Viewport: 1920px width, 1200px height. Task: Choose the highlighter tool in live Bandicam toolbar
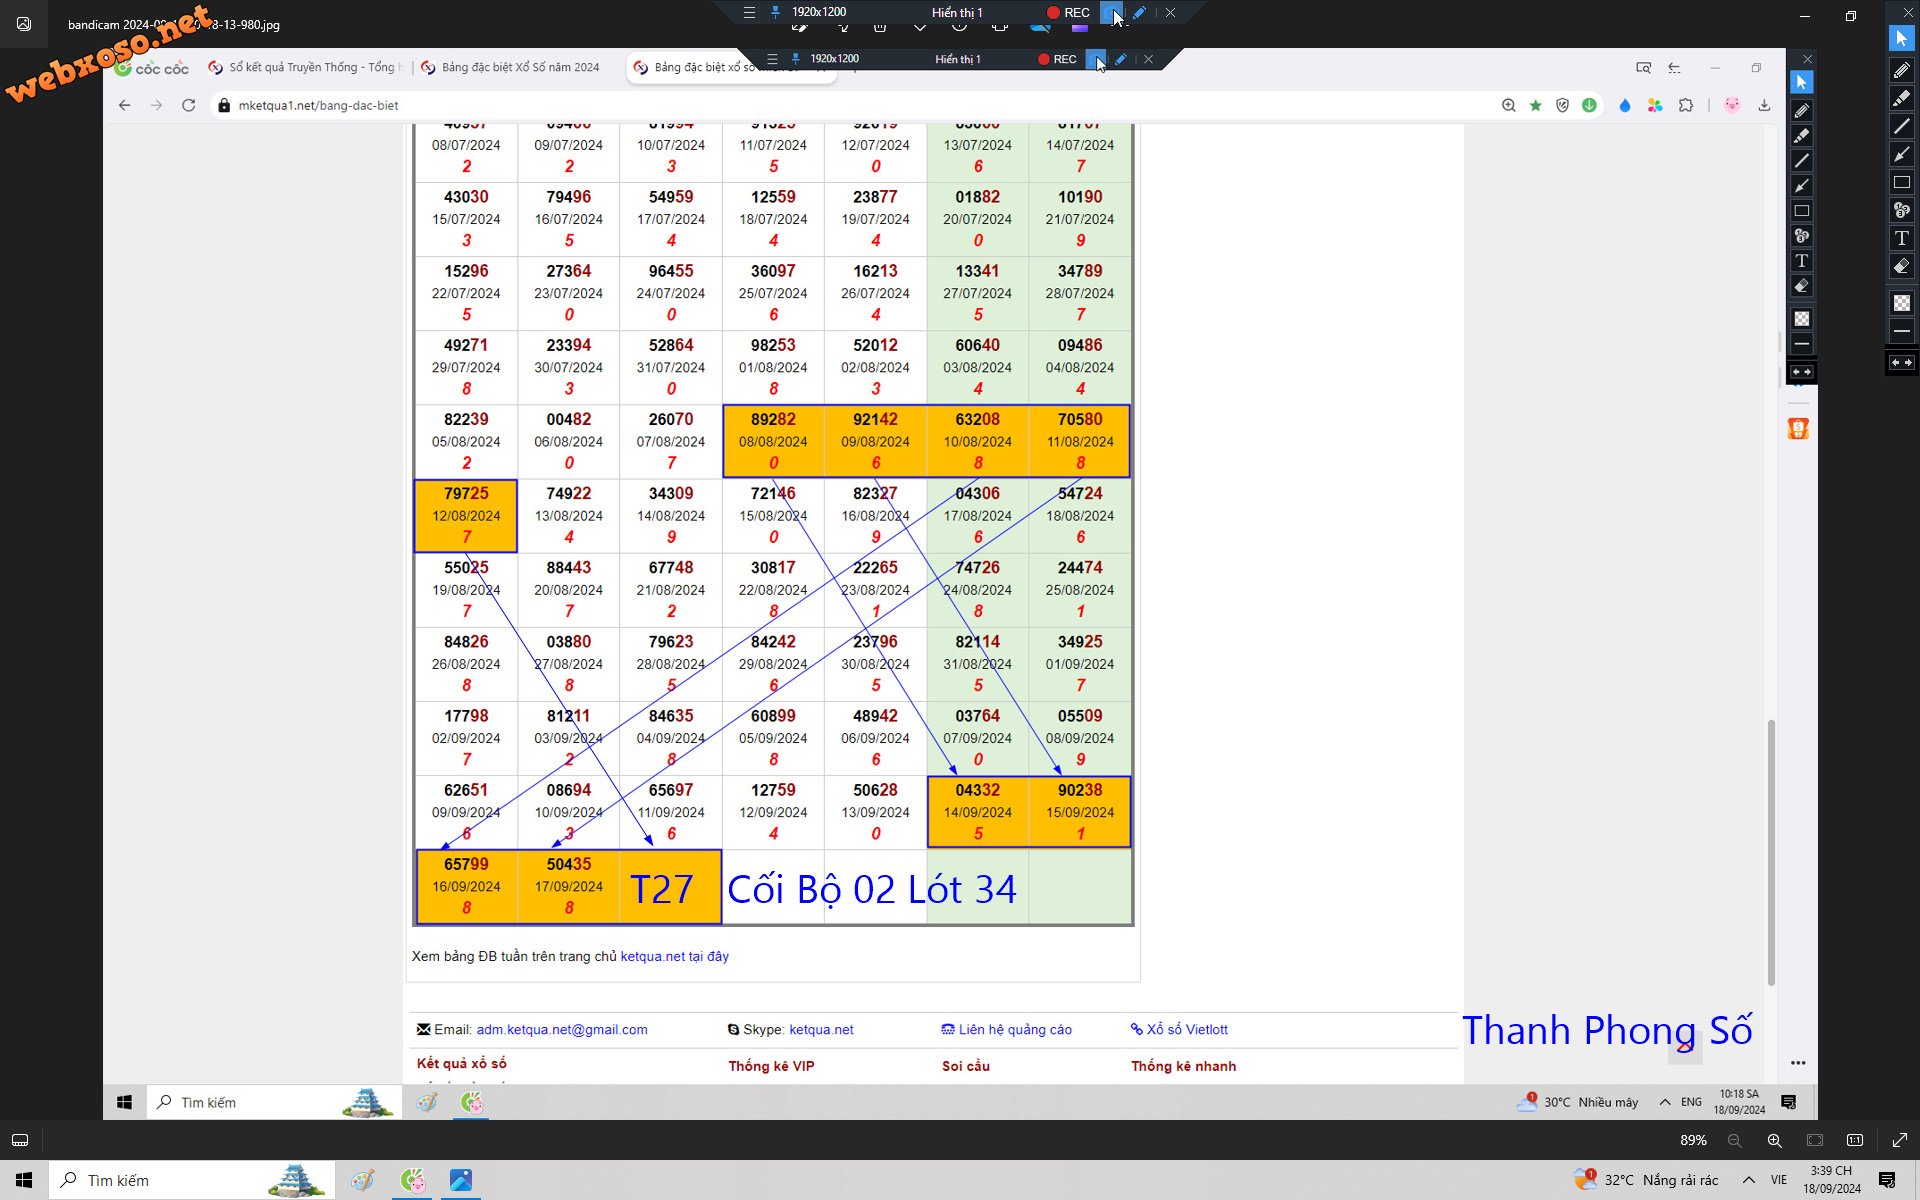(1901, 98)
